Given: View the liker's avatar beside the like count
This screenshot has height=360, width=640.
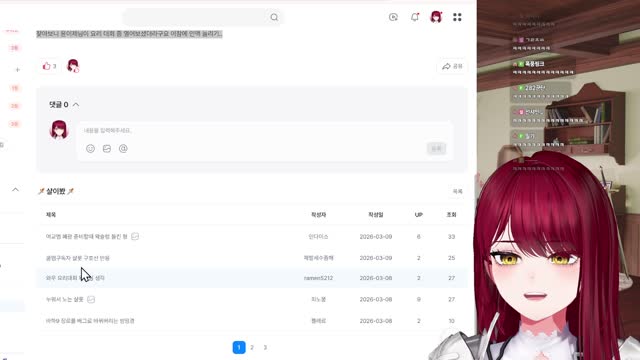Looking at the screenshot, I should click(73, 66).
